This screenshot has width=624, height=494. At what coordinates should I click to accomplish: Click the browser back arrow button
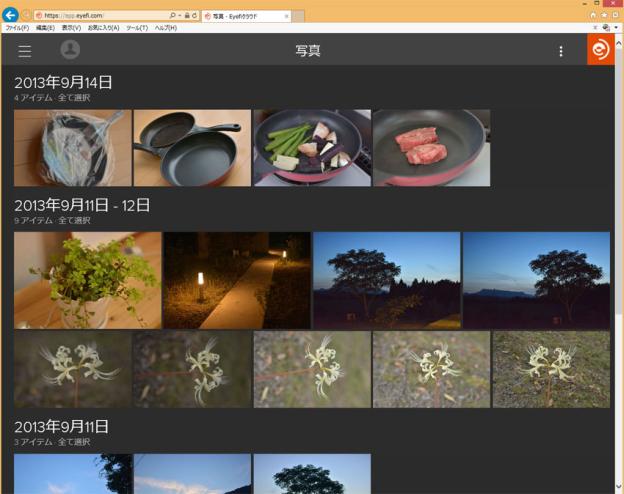(10, 16)
